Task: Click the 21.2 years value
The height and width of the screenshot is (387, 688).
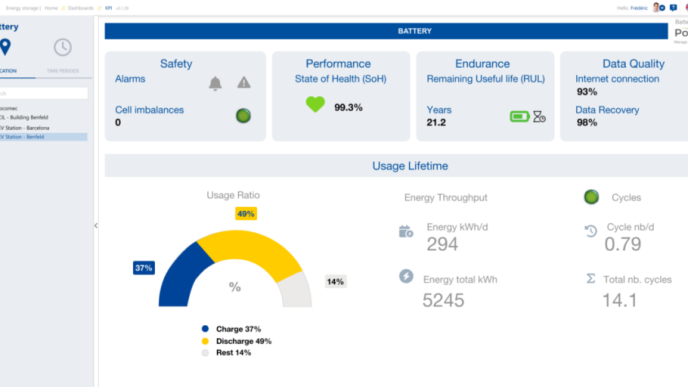Action: pyautogui.click(x=436, y=122)
